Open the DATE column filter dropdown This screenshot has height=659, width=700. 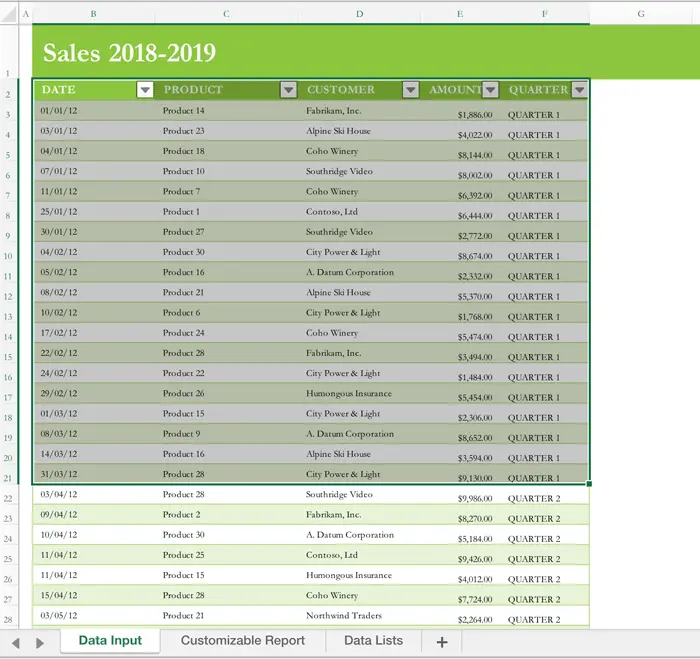(145, 90)
